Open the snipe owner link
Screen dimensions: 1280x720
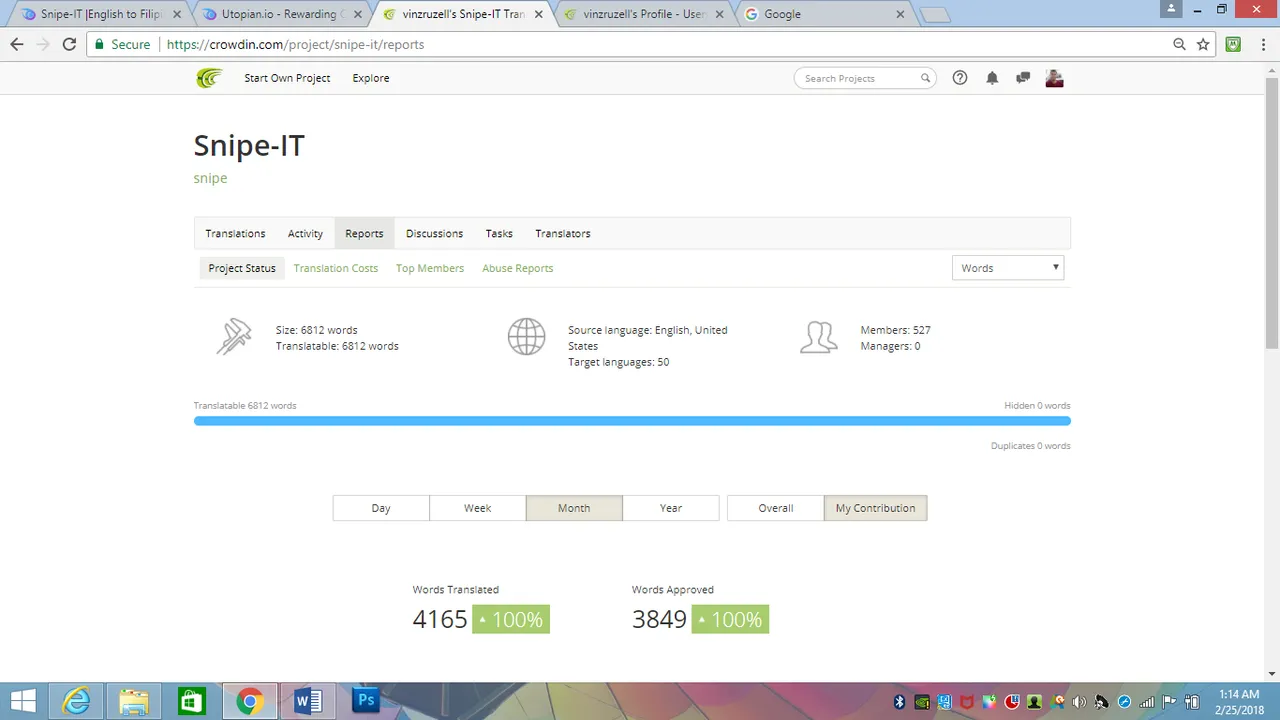click(210, 178)
